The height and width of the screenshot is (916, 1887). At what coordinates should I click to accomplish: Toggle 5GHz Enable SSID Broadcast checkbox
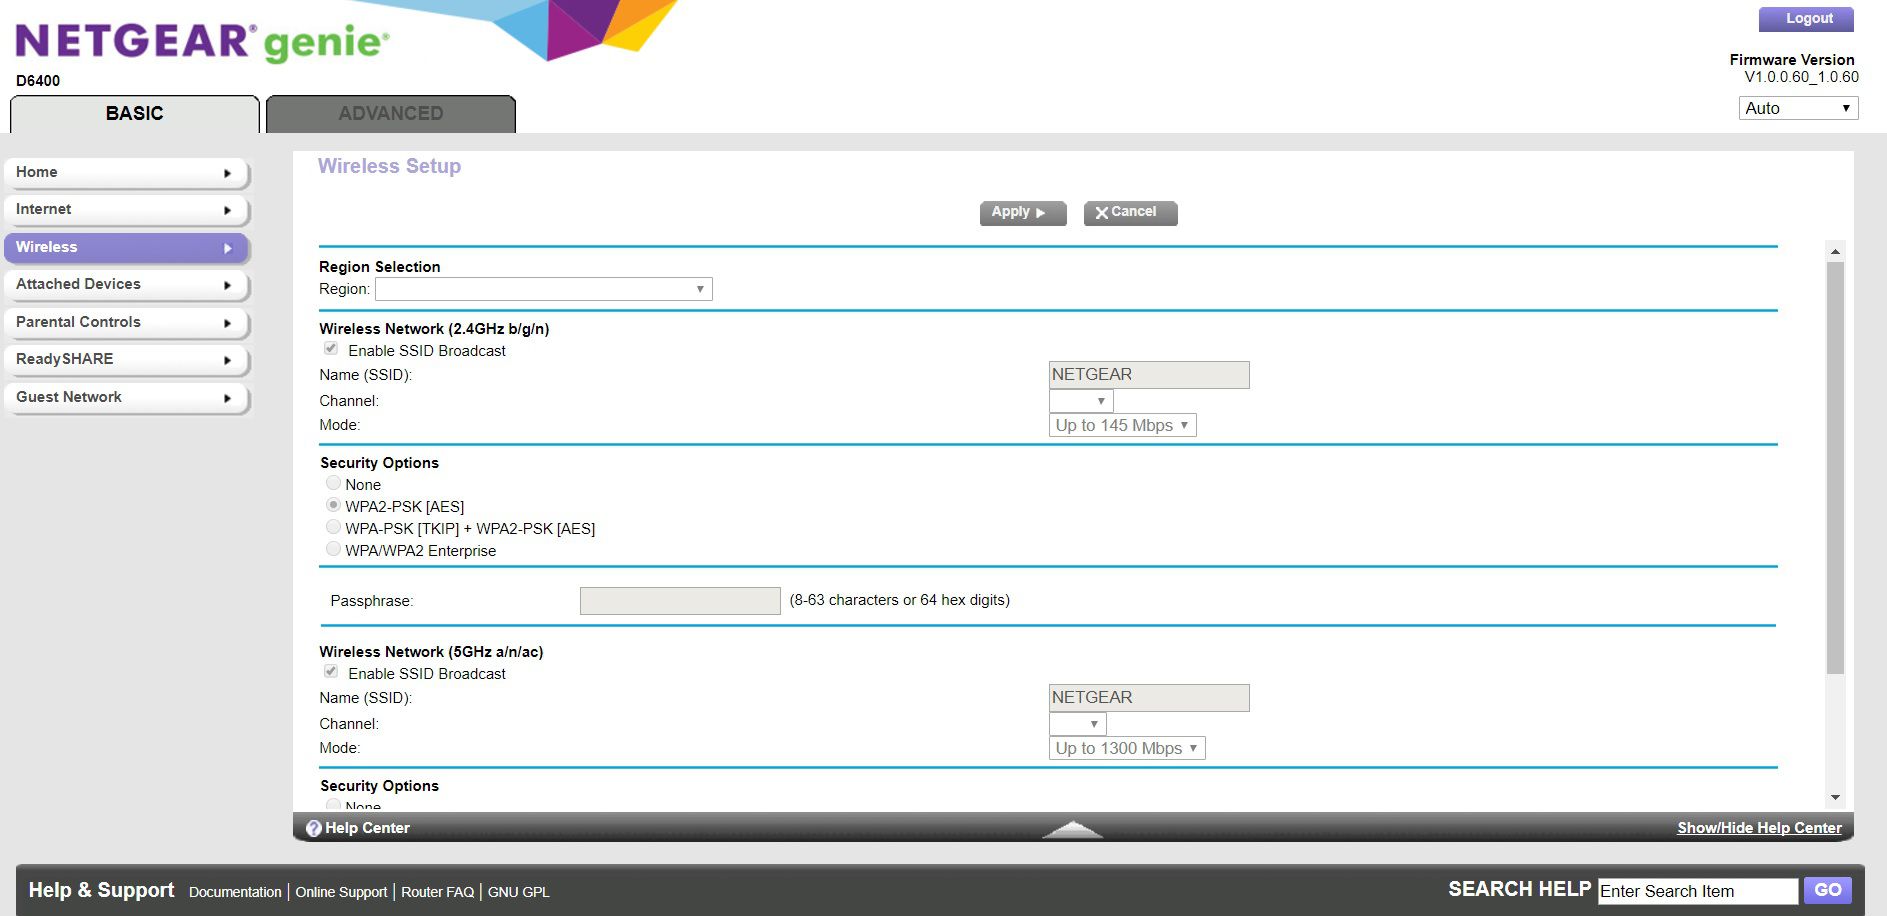click(331, 672)
